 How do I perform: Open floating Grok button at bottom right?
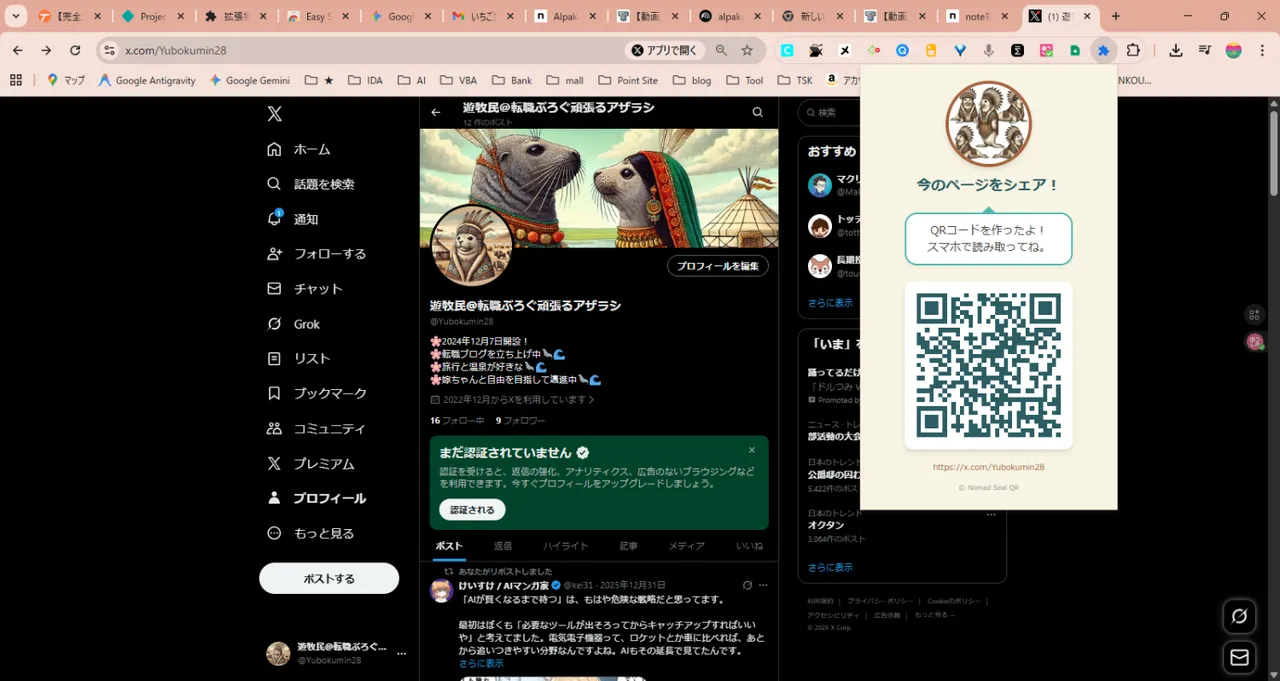1239,616
